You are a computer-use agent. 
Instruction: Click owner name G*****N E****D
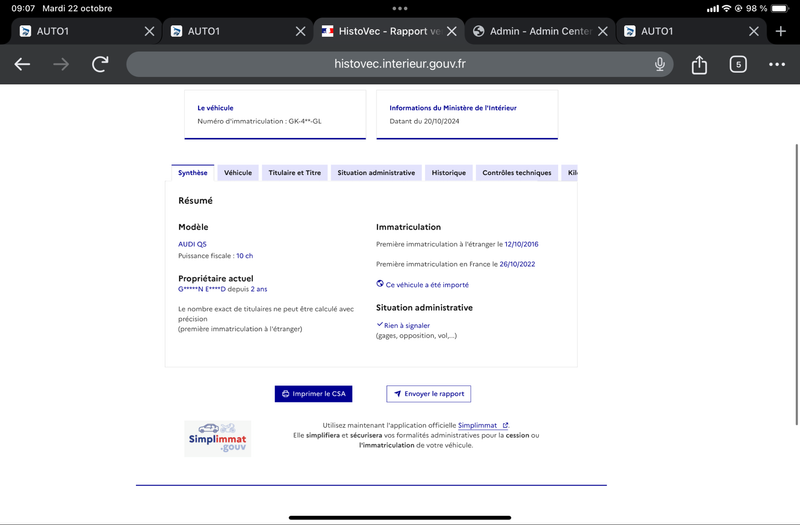point(202,289)
